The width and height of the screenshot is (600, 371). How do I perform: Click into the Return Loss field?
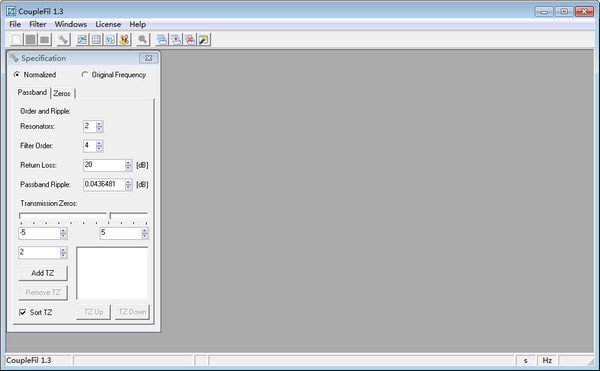[104, 165]
